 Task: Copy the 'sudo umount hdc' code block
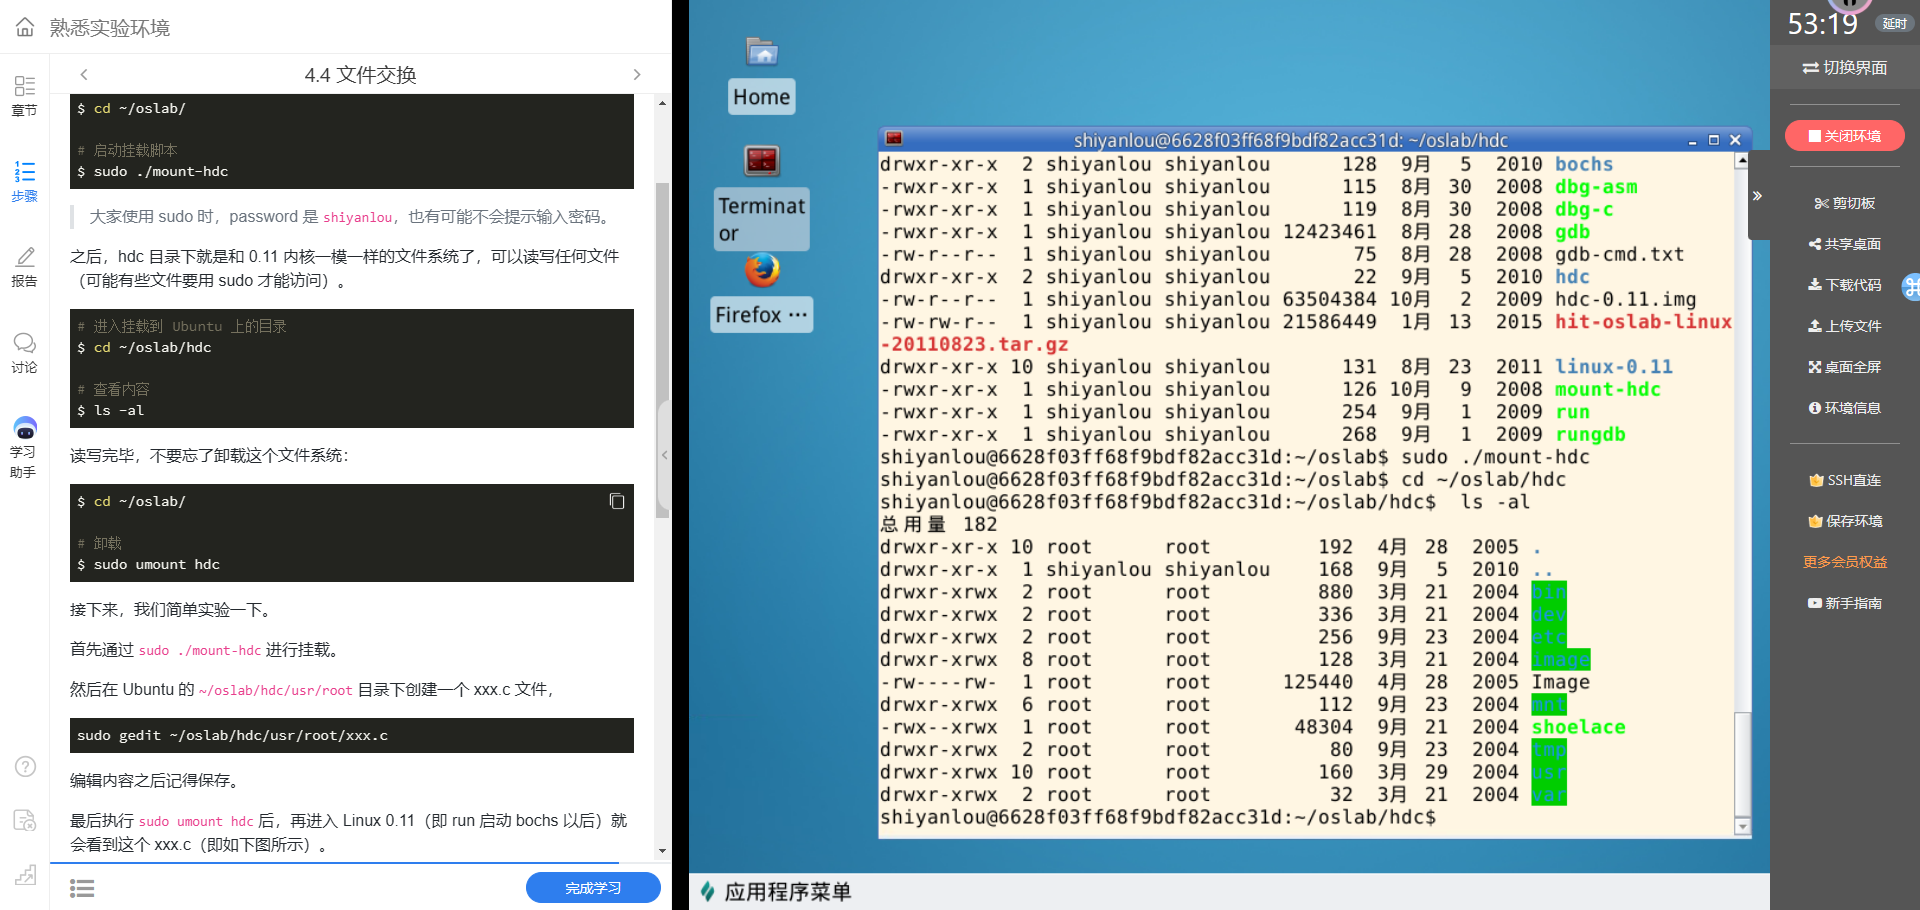617,501
